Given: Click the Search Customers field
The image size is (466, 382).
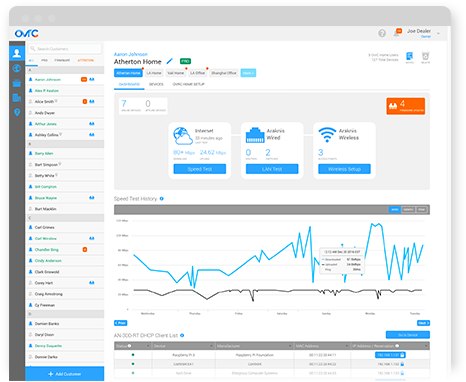Looking at the screenshot, I should pos(65,49).
